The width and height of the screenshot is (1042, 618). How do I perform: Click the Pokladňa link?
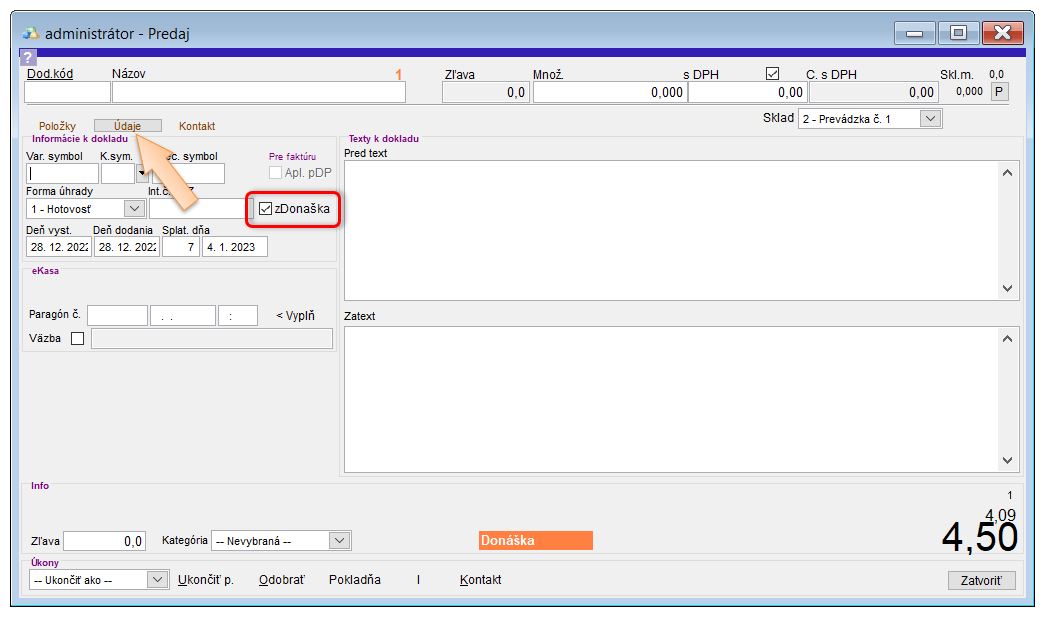coord(354,580)
